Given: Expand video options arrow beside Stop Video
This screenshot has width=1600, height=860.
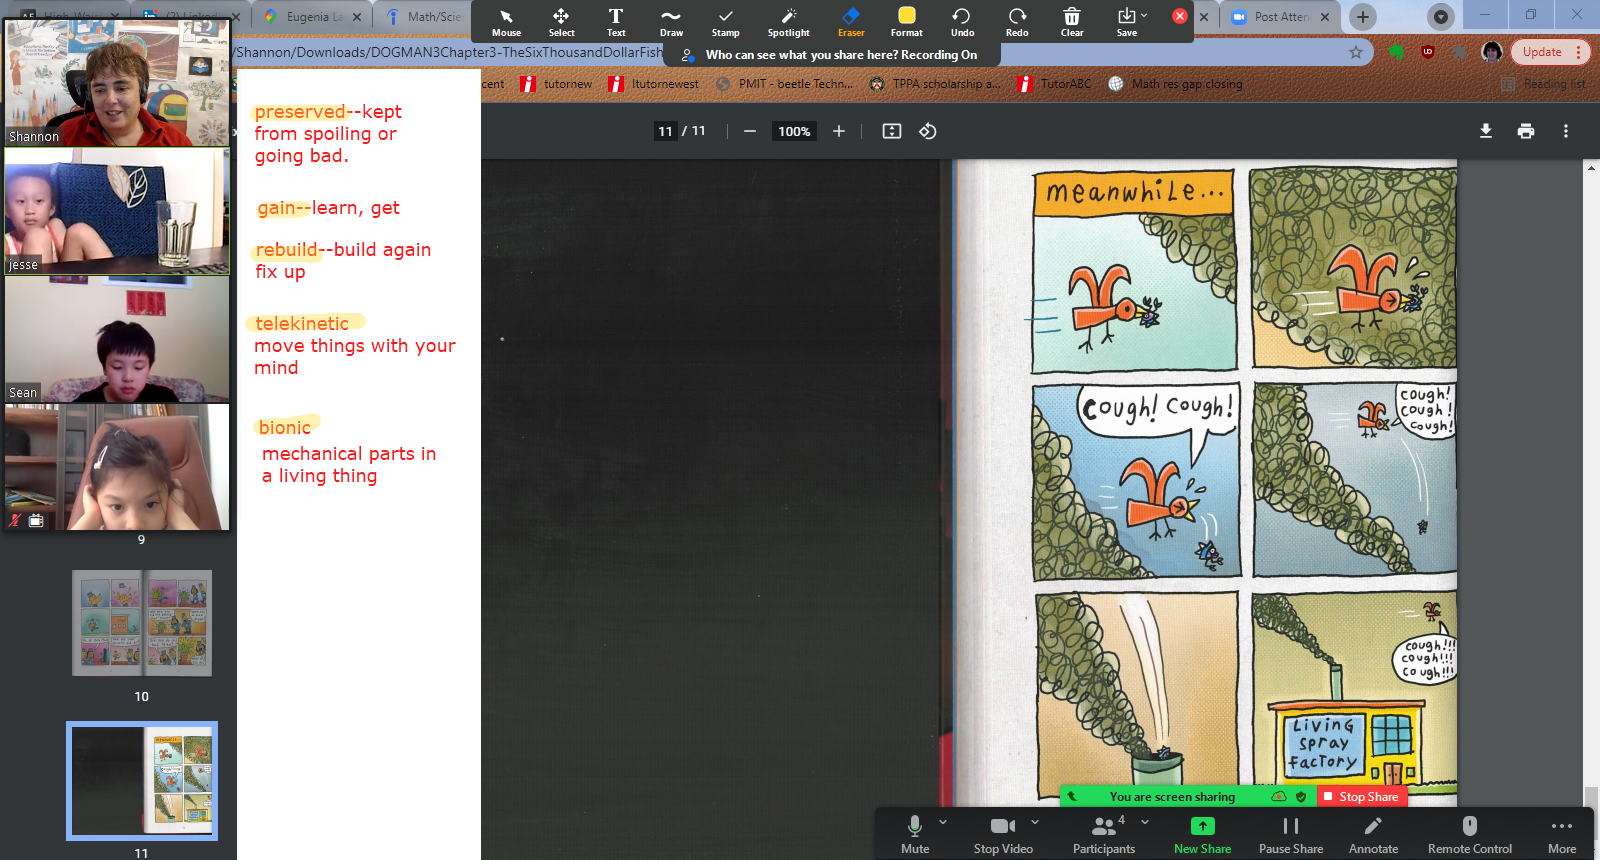Looking at the screenshot, I should coord(1035,822).
